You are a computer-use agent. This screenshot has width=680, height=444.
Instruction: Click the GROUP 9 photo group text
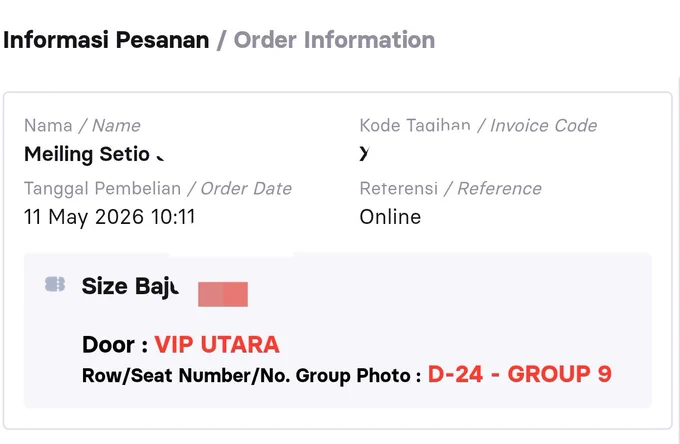coord(559,374)
